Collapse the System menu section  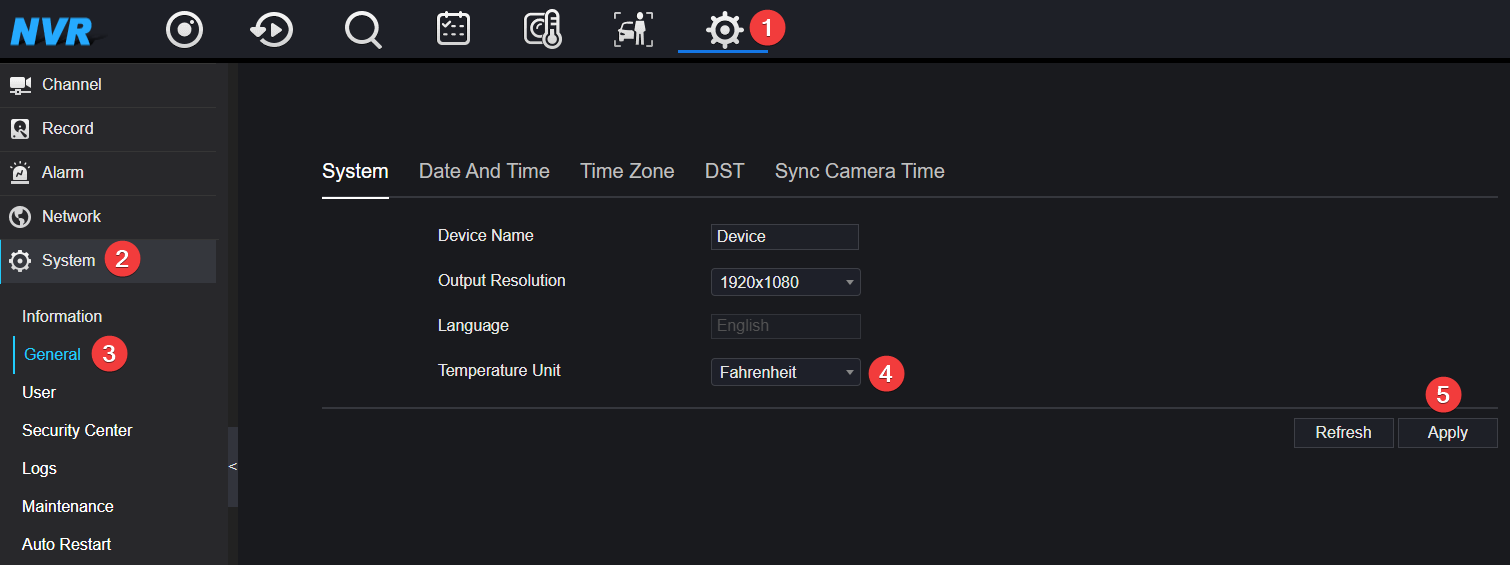[108, 261]
